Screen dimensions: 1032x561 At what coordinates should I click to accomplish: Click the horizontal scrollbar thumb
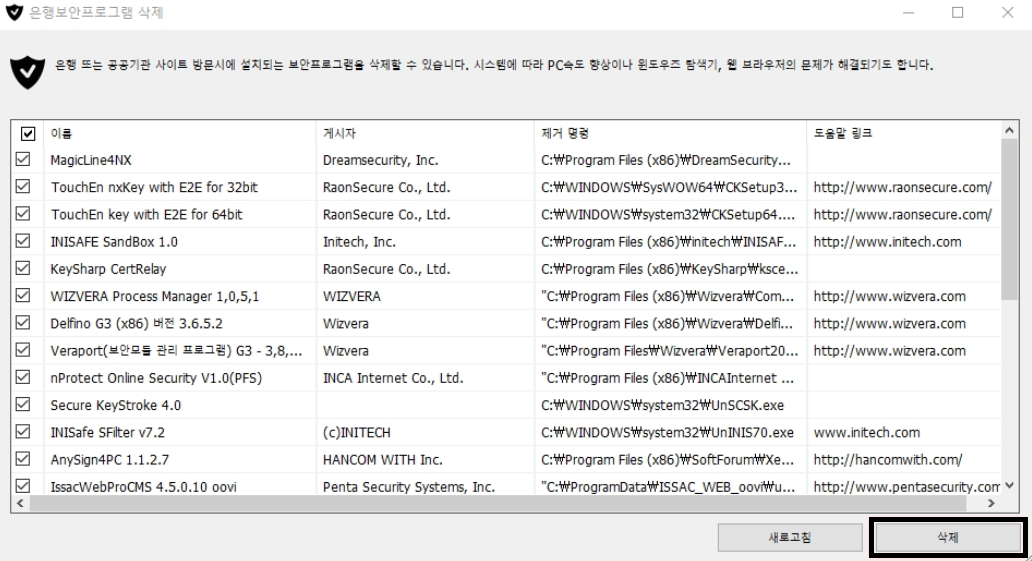point(498,503)
